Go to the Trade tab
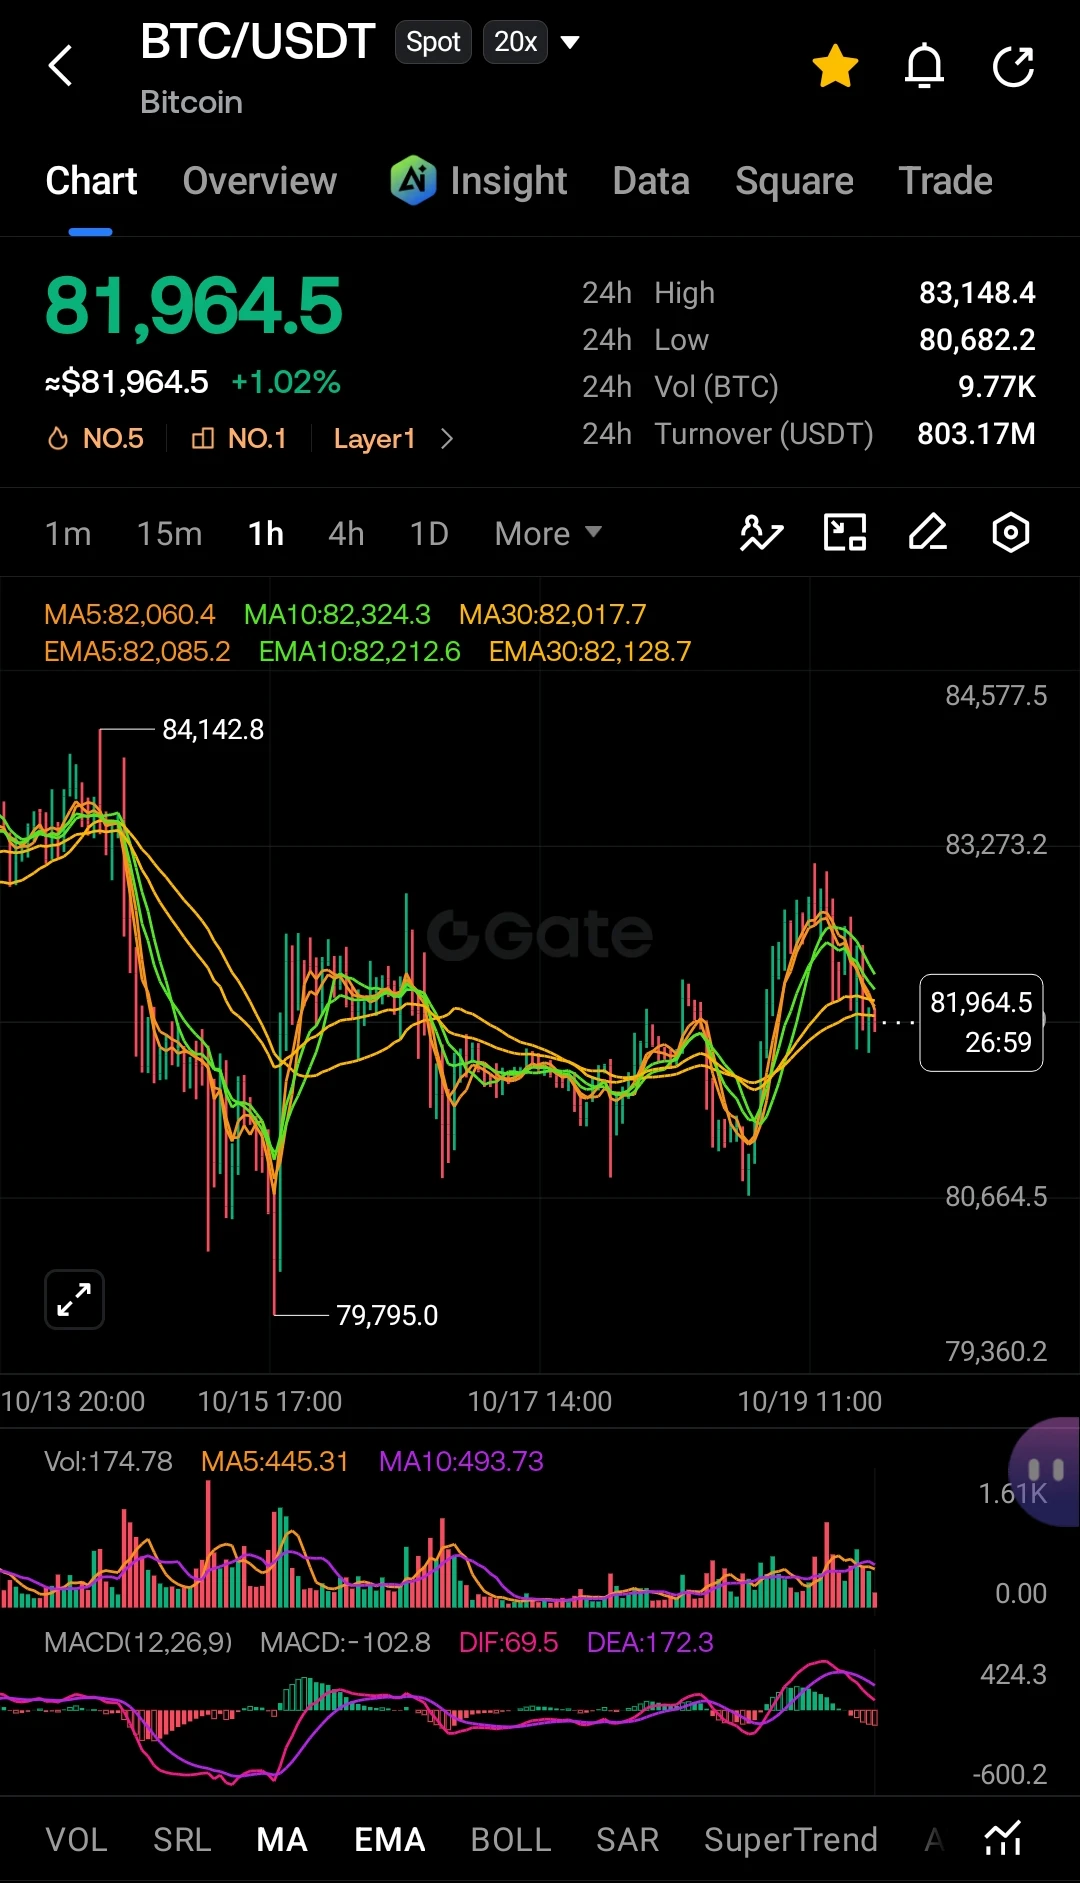 pyautogui.click(x=945, y=181)
